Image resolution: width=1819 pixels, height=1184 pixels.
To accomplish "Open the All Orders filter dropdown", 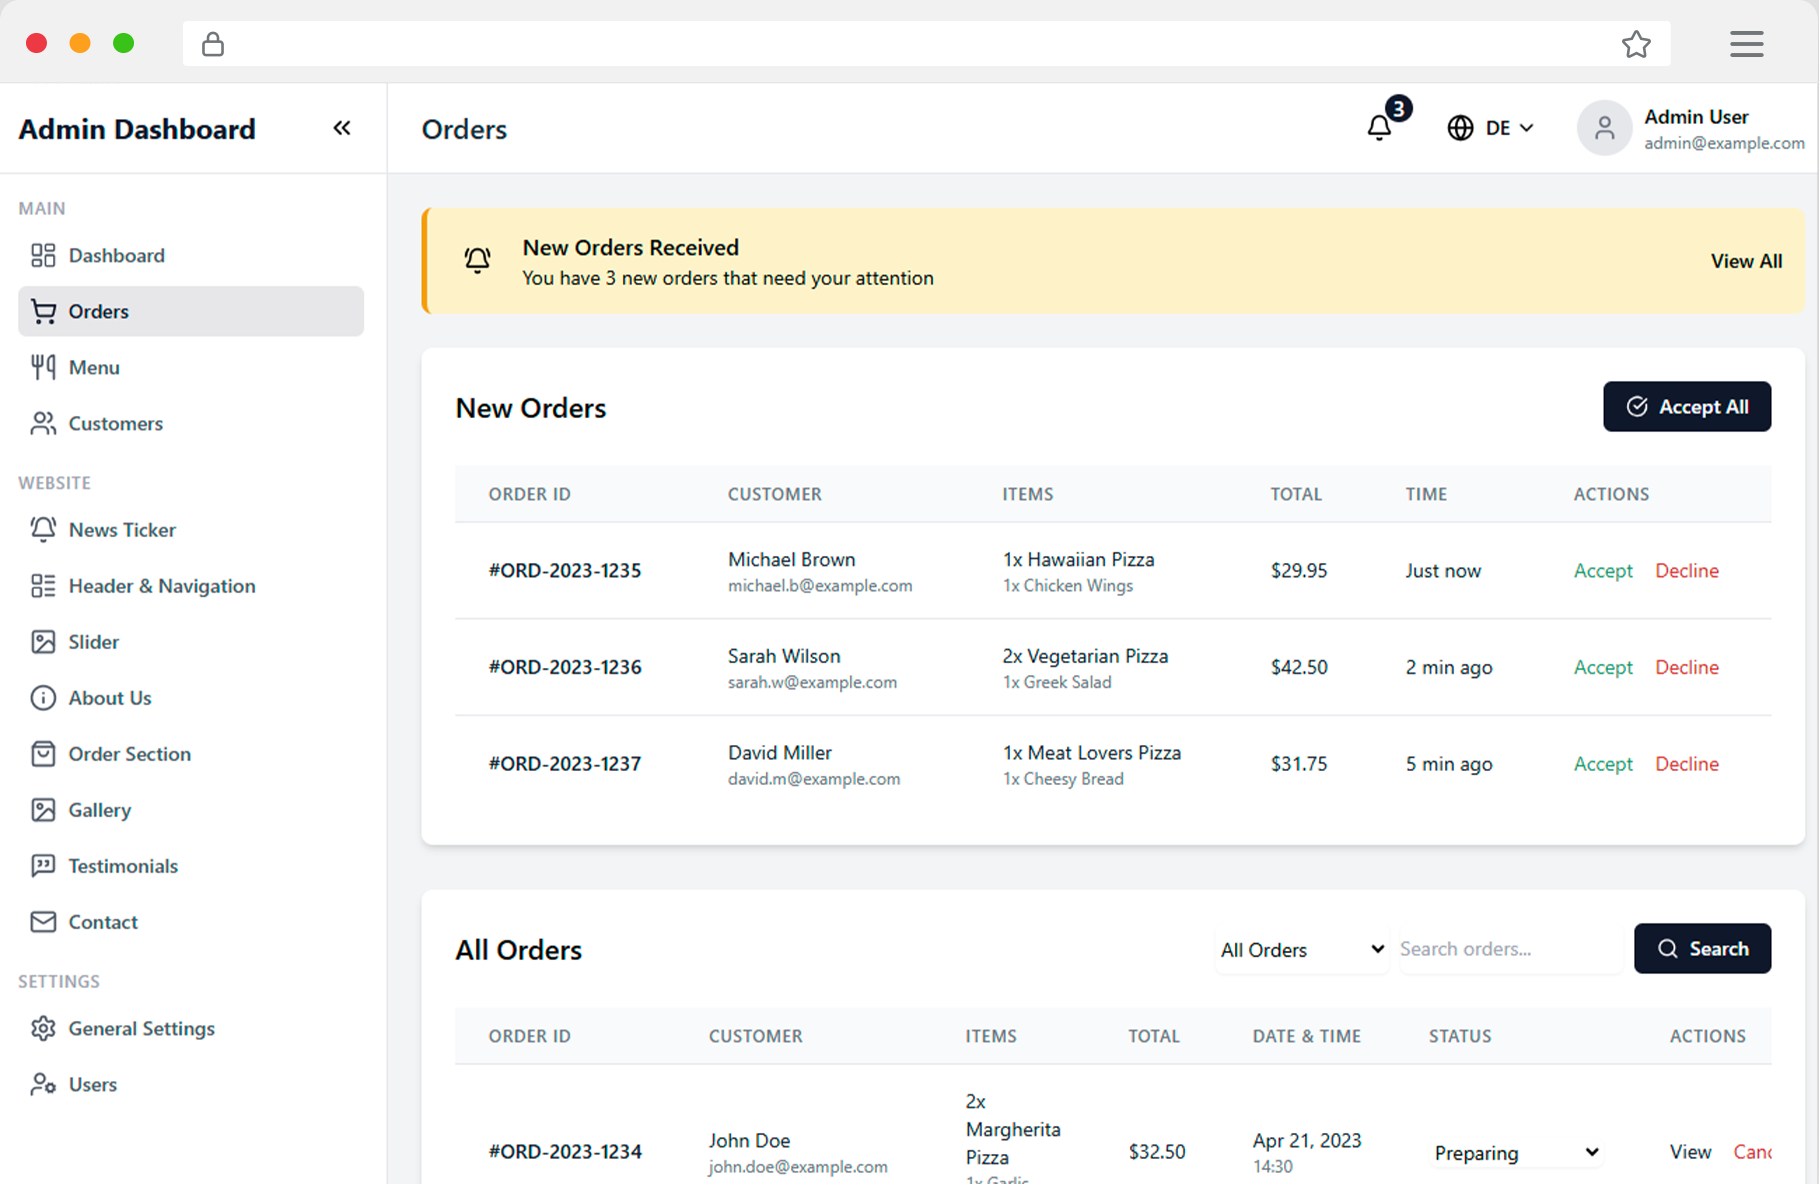I will [1301, 949].
